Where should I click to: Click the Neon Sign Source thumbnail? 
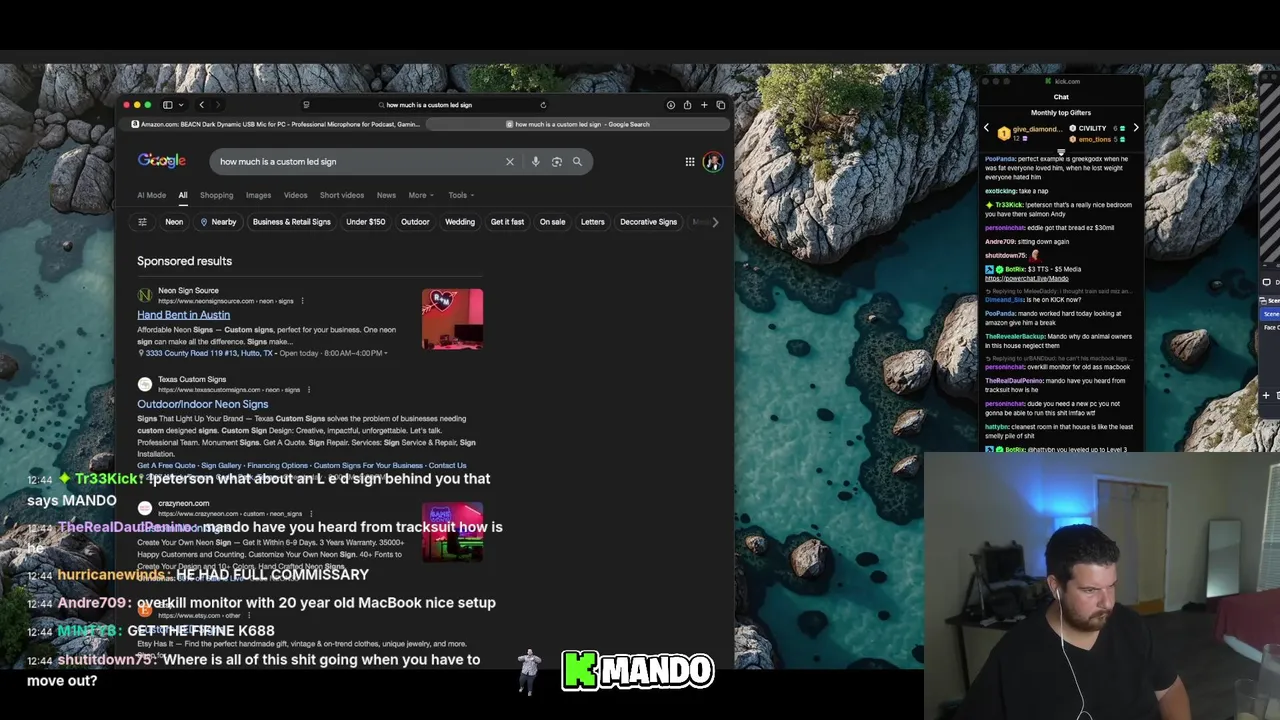452,319
